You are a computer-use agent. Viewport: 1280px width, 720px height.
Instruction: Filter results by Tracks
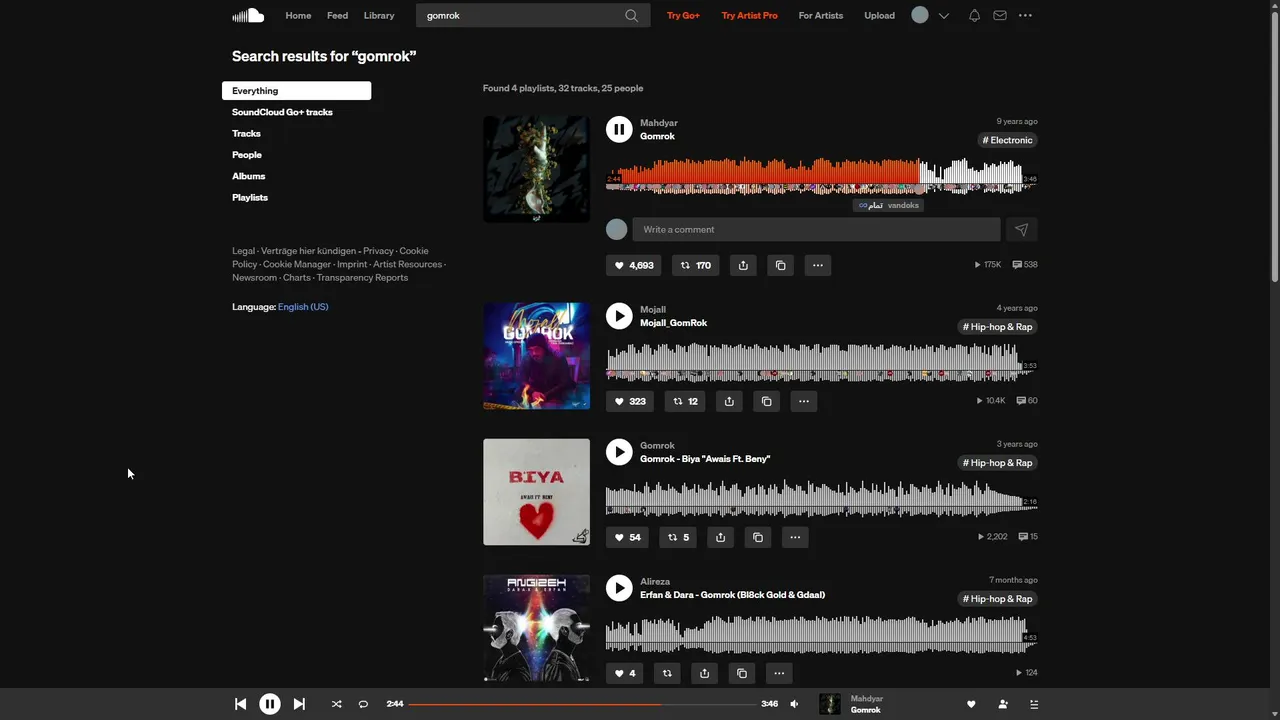(246, 133)
